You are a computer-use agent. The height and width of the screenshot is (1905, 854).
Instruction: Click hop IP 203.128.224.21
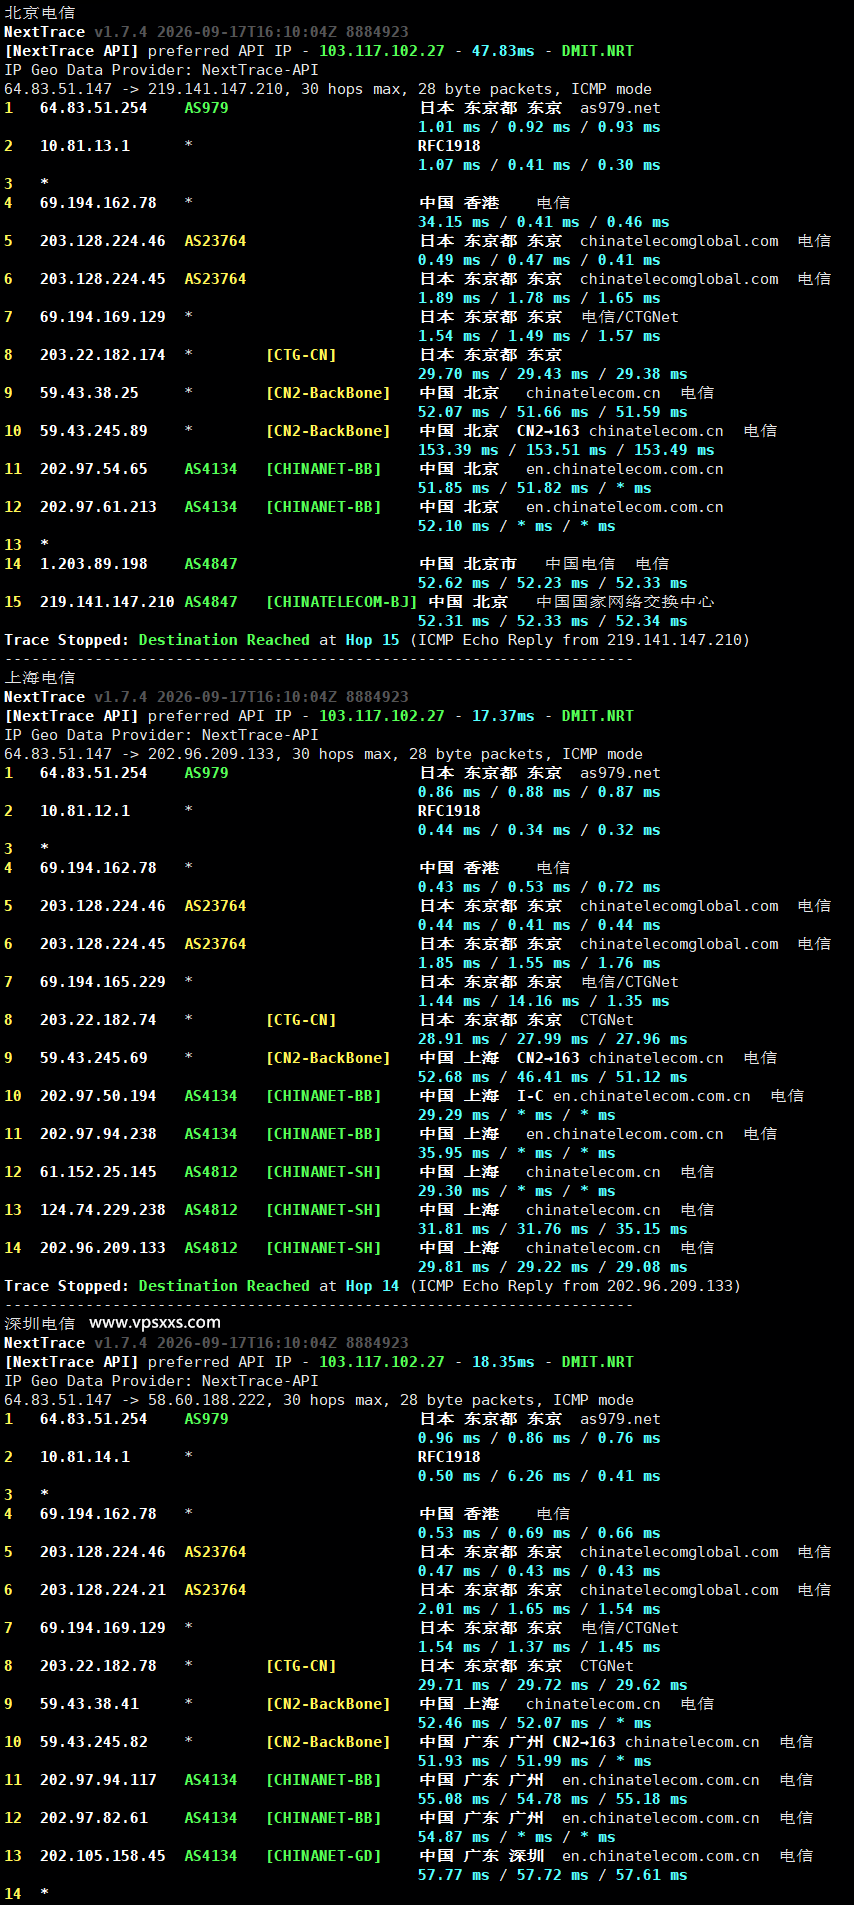tap(103, 1590)
